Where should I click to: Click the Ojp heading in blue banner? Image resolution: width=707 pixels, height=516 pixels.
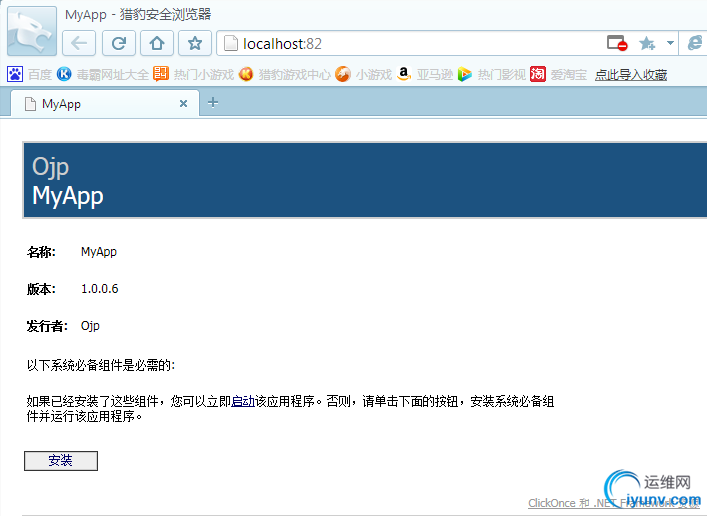[50, 167]
